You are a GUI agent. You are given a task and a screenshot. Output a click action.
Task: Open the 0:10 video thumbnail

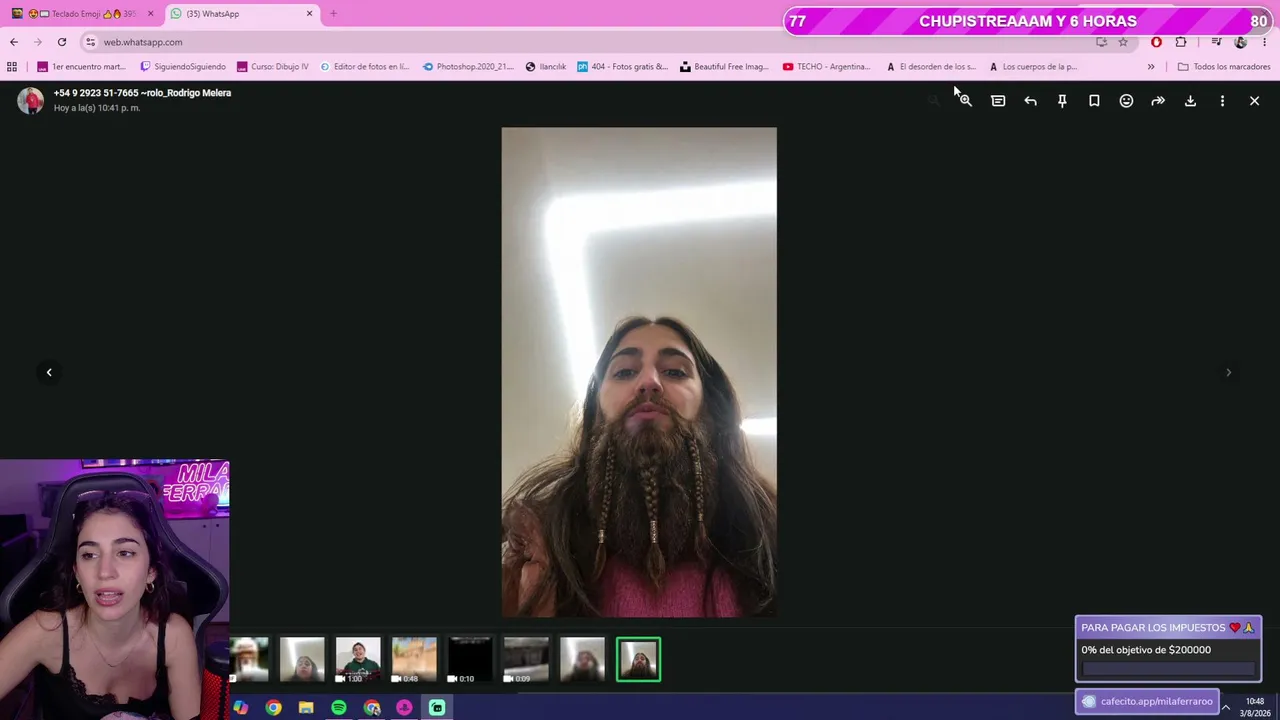point(470,660)
